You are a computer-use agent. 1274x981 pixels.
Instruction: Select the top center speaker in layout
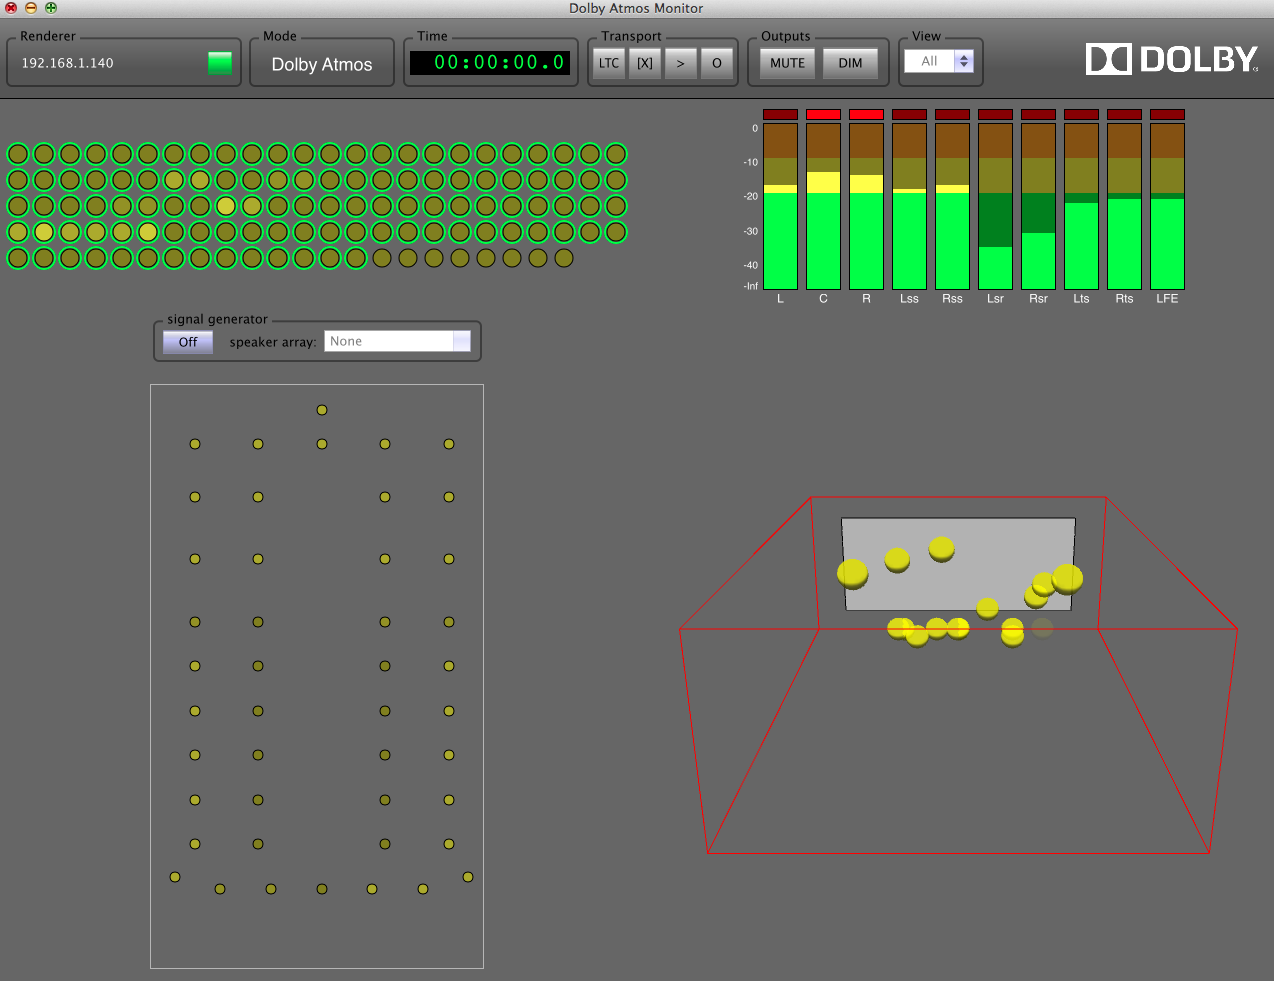322,410
